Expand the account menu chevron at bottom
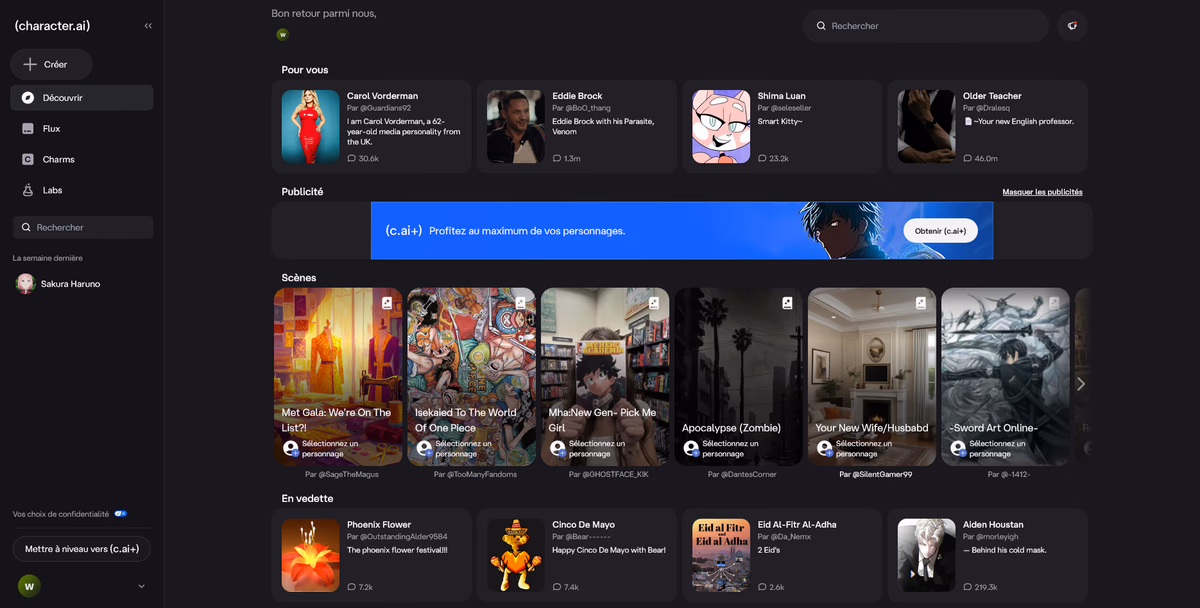 coord(141,586)
